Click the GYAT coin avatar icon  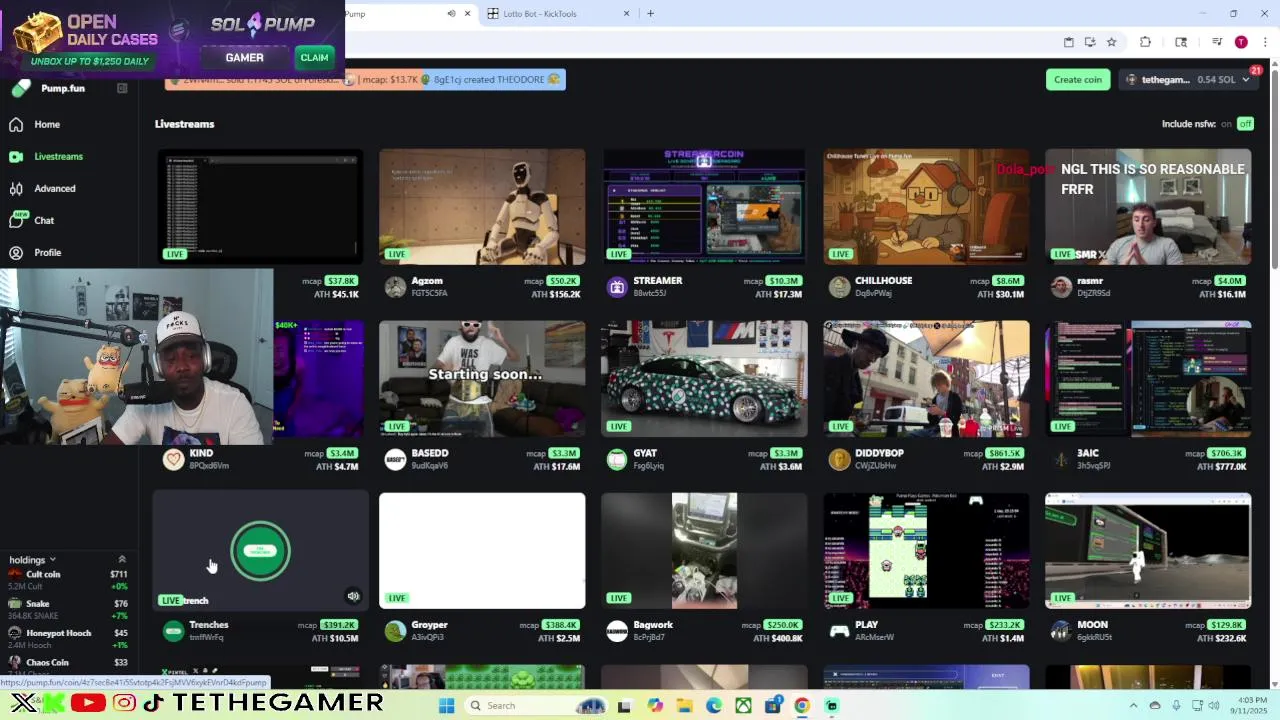pos(617,460)
